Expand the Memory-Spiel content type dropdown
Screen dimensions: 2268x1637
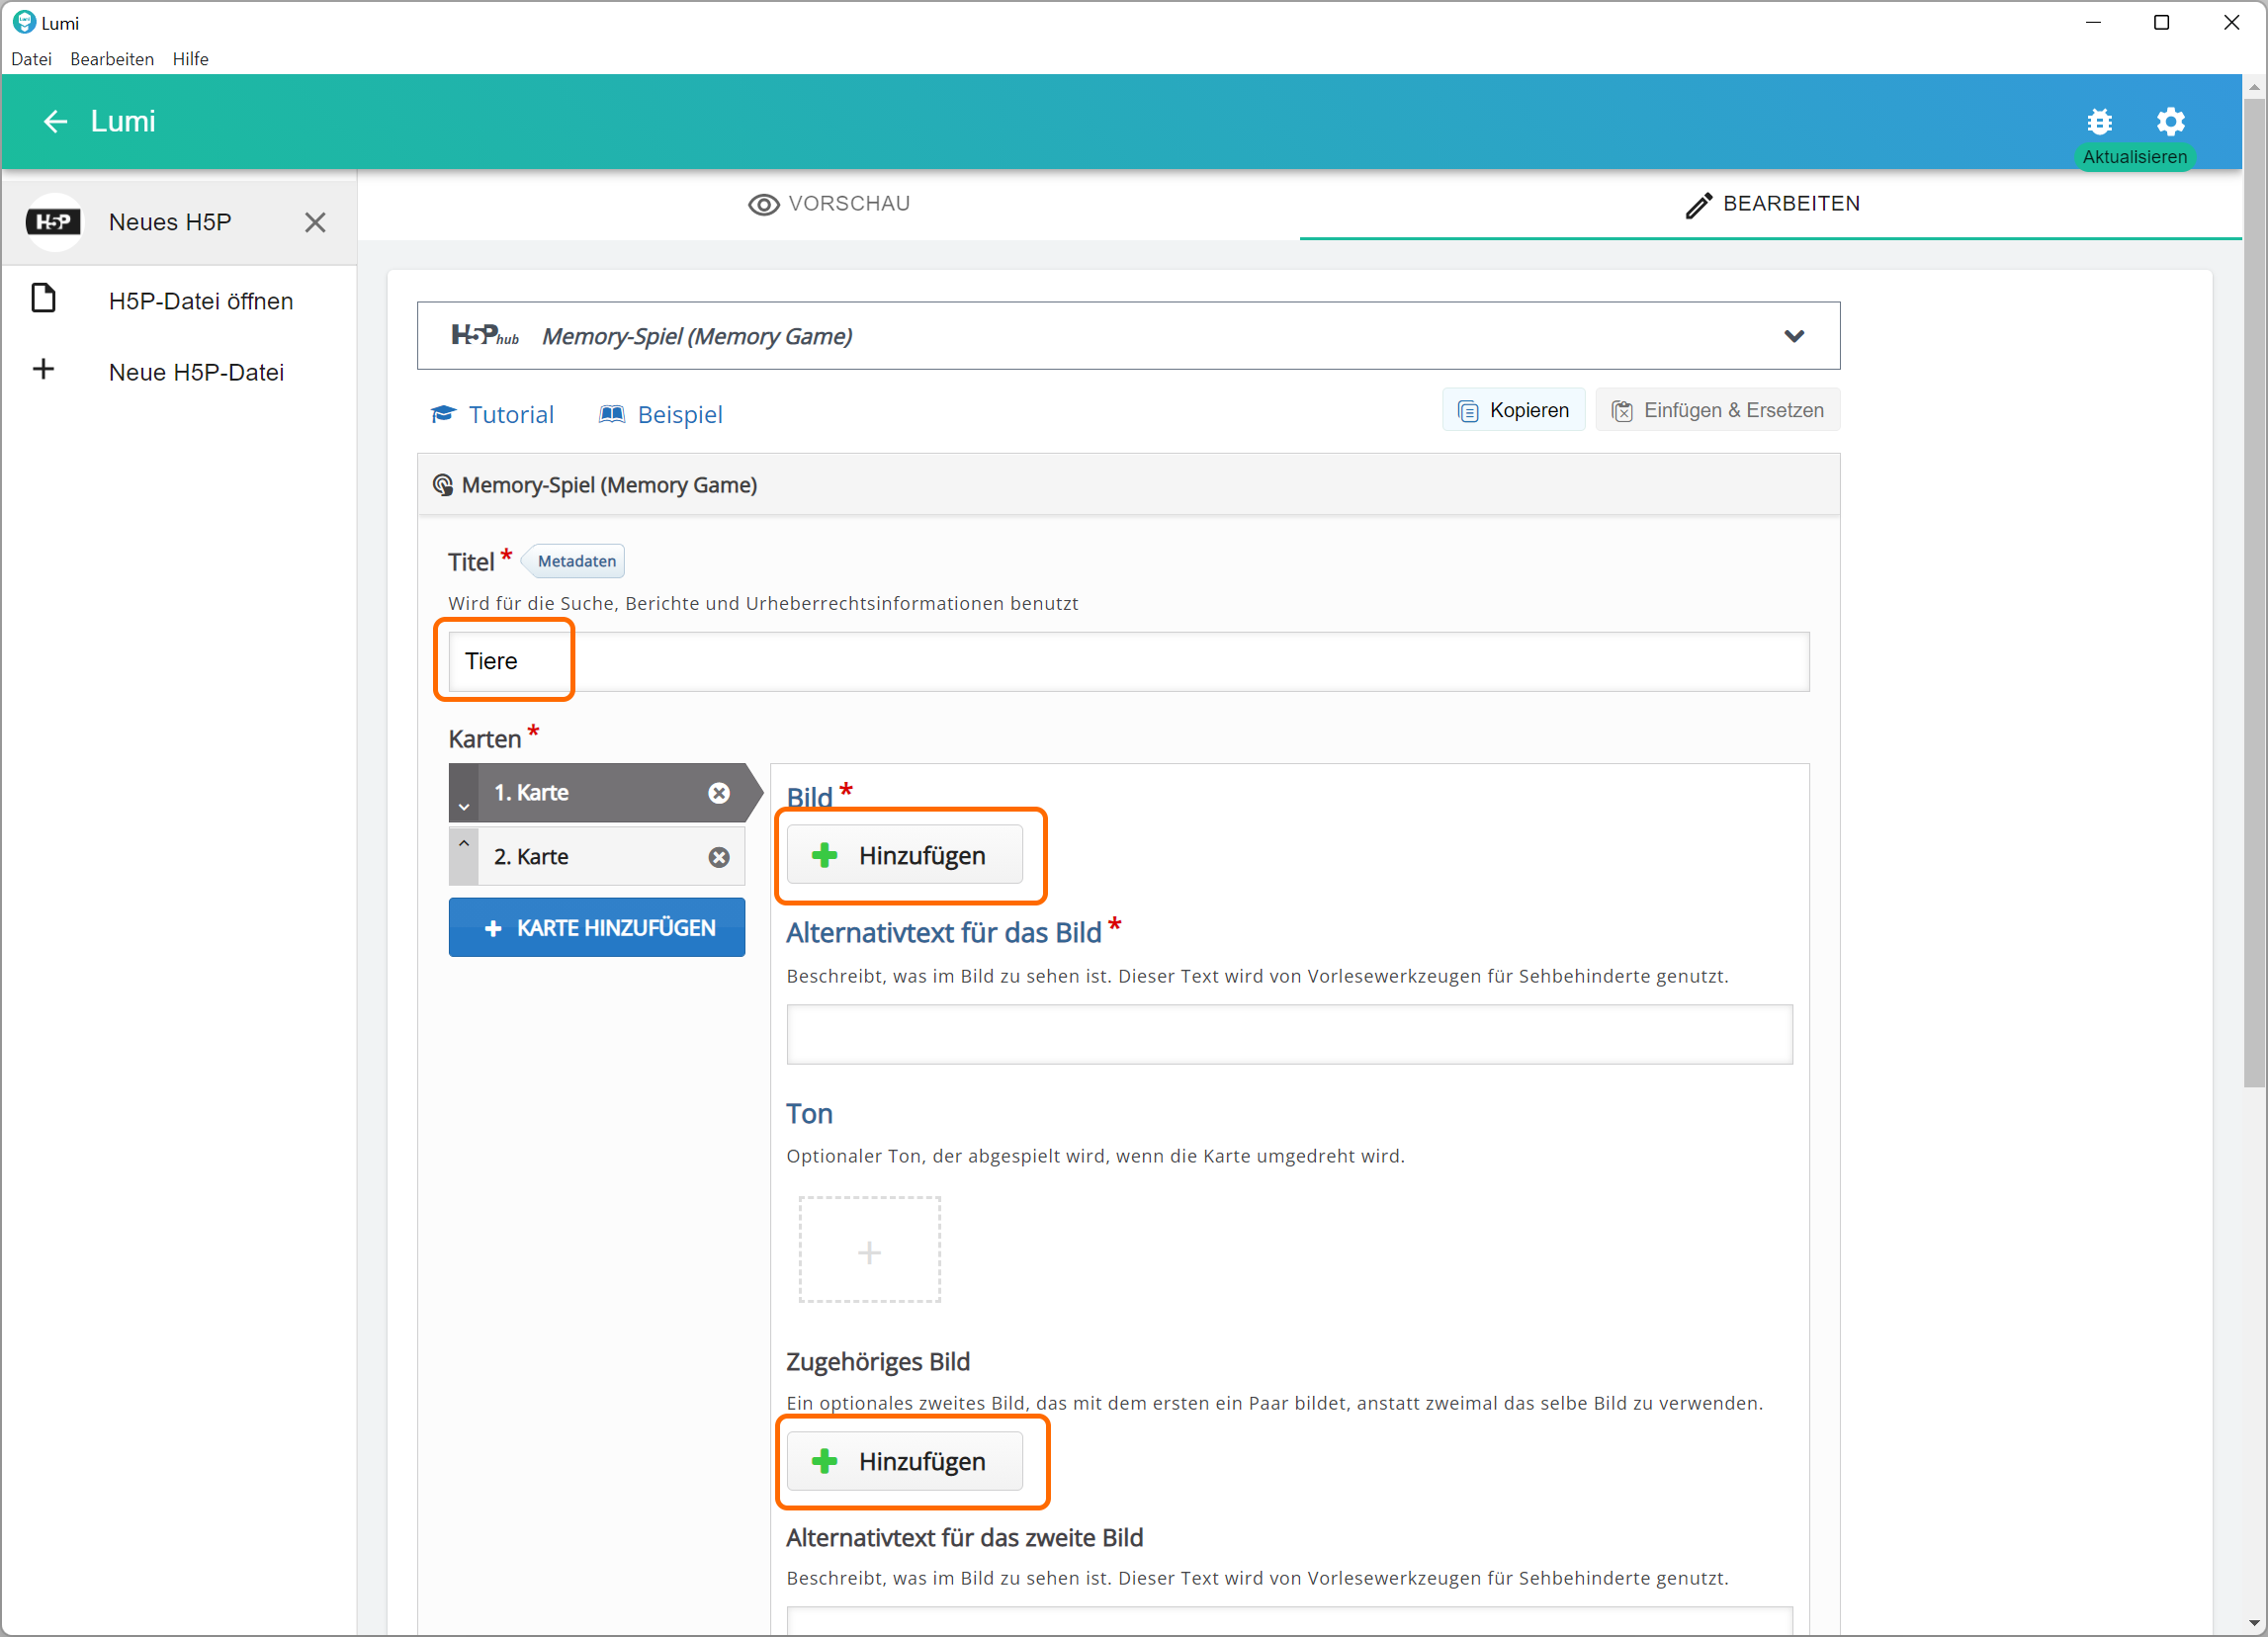tap(1794, 336)
